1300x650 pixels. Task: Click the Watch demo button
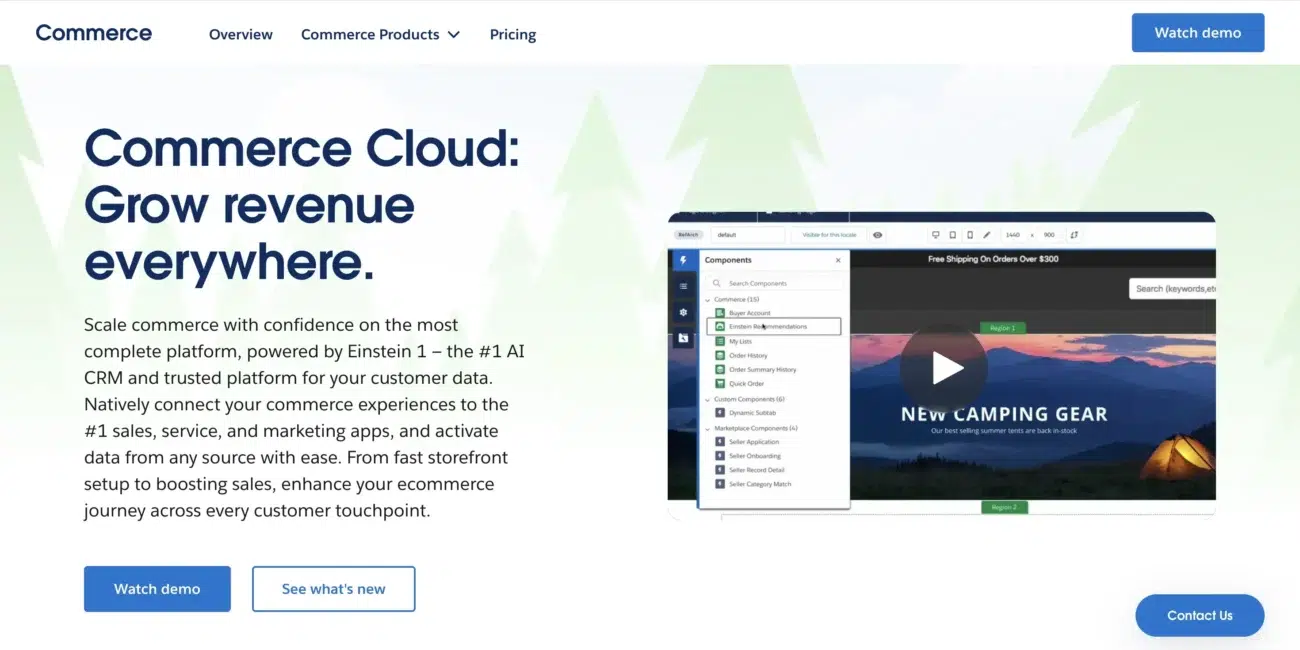[1198, 32]
